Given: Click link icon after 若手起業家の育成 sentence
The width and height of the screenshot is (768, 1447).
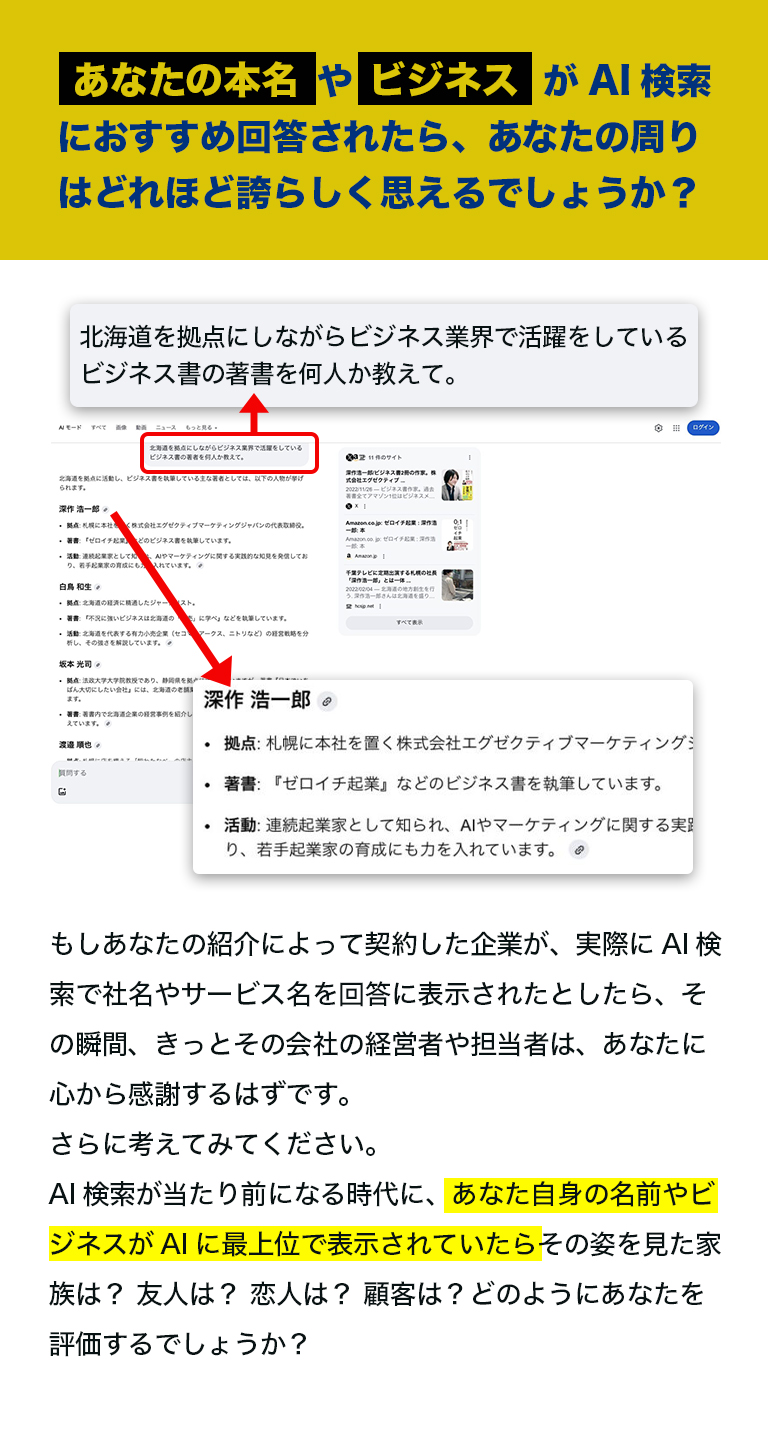Looking at the screenshot, I should click(x=578, y=850).
